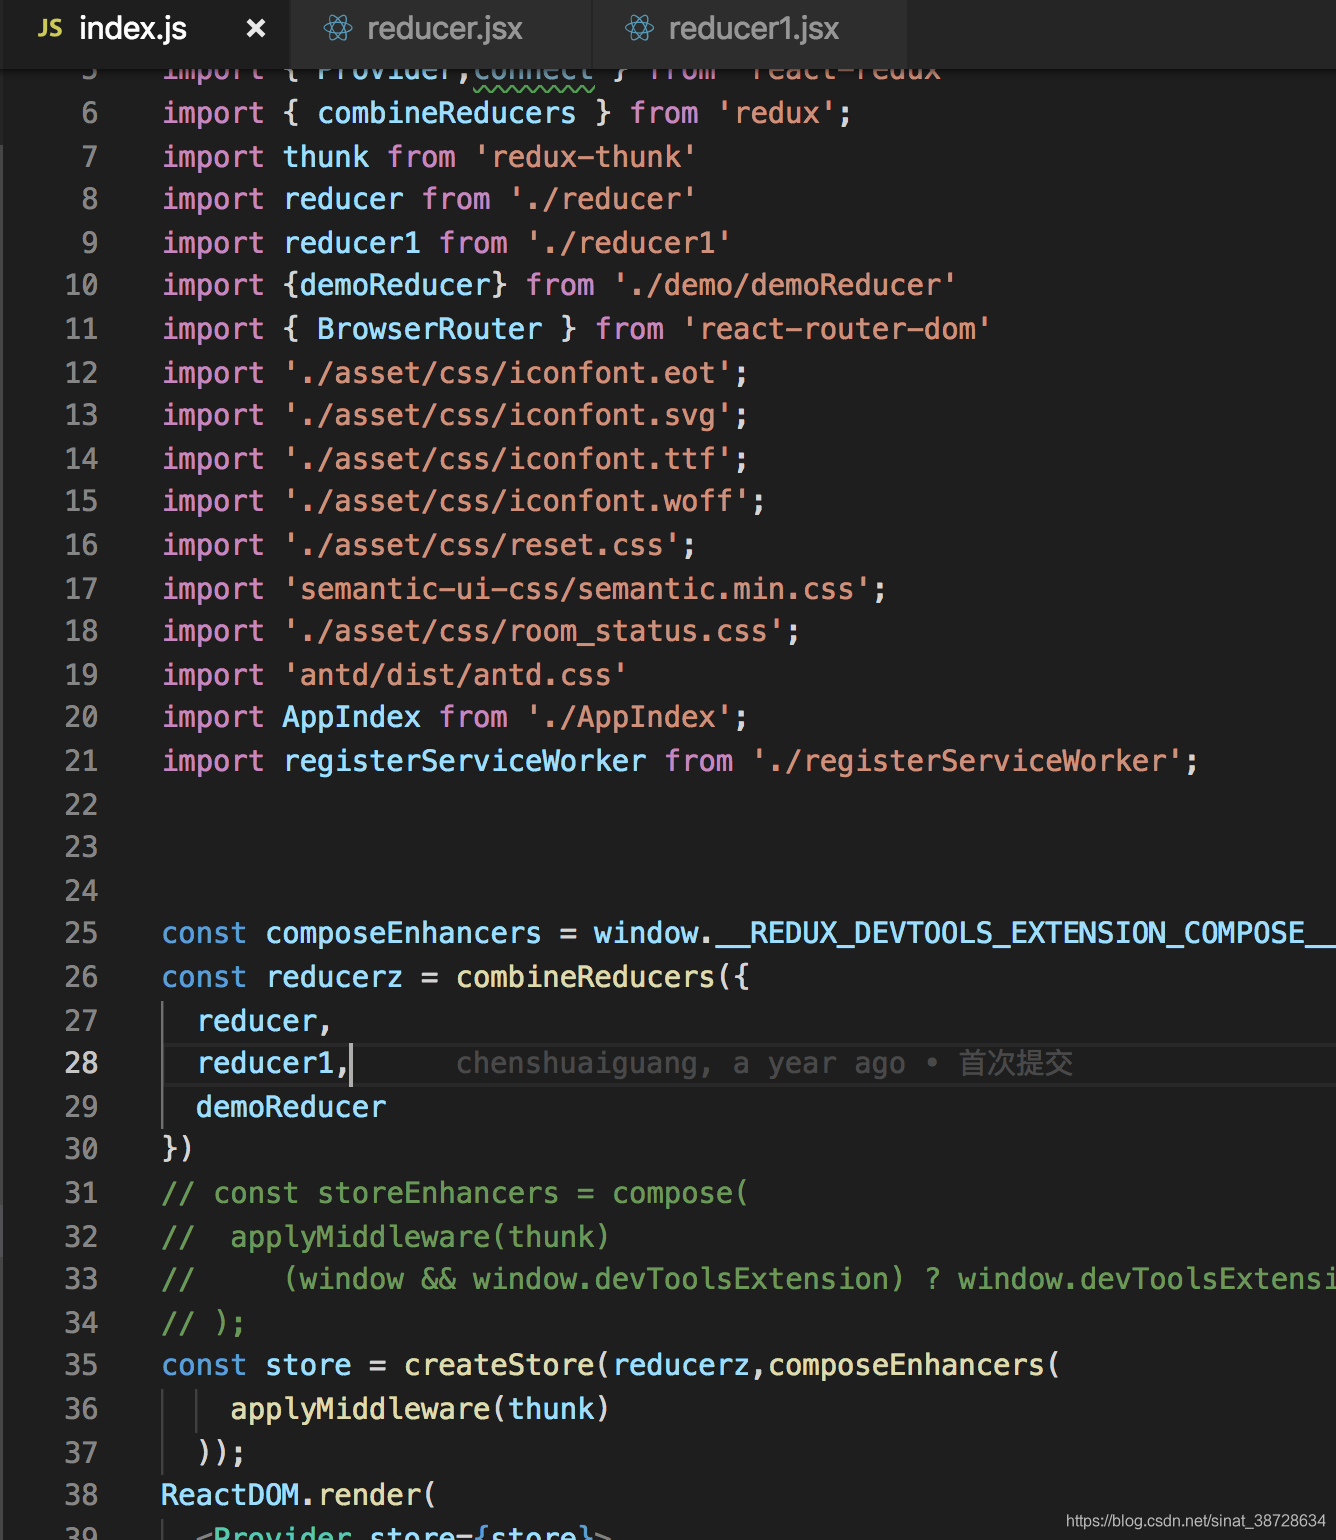Click 'BrowserRouter' on line 11

[x=430, y=329]
